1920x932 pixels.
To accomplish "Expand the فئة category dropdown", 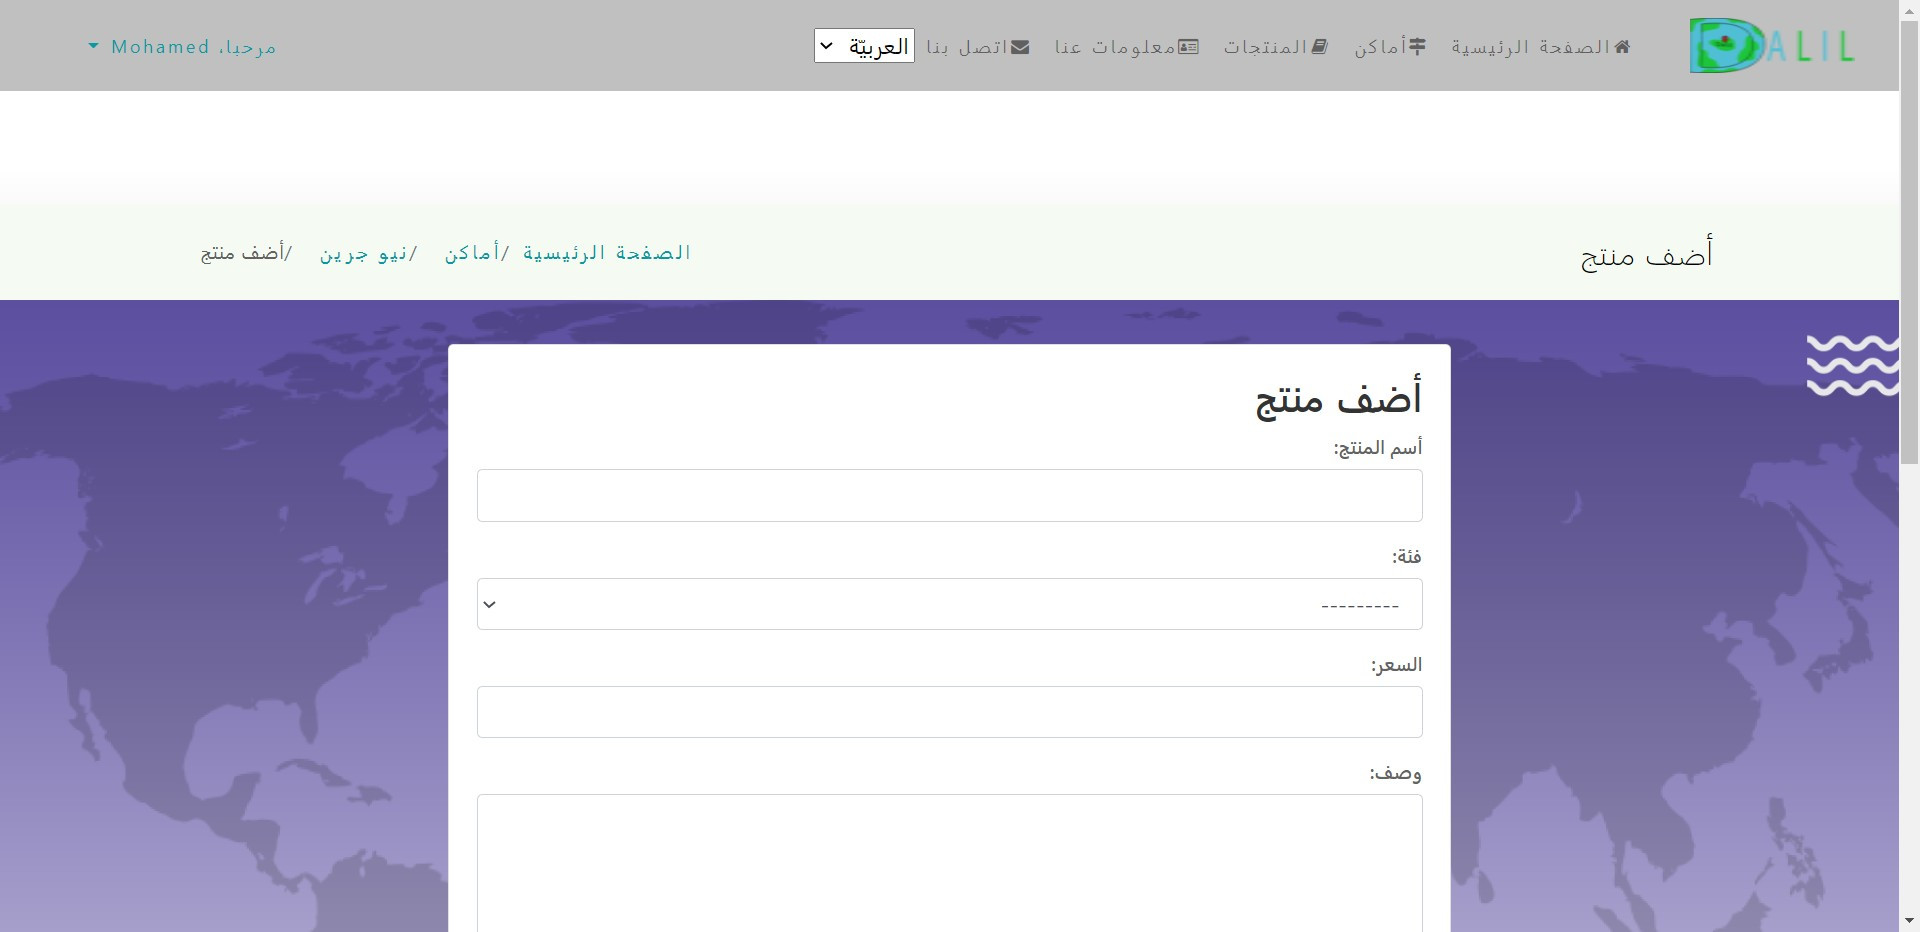I will point(948,604).
